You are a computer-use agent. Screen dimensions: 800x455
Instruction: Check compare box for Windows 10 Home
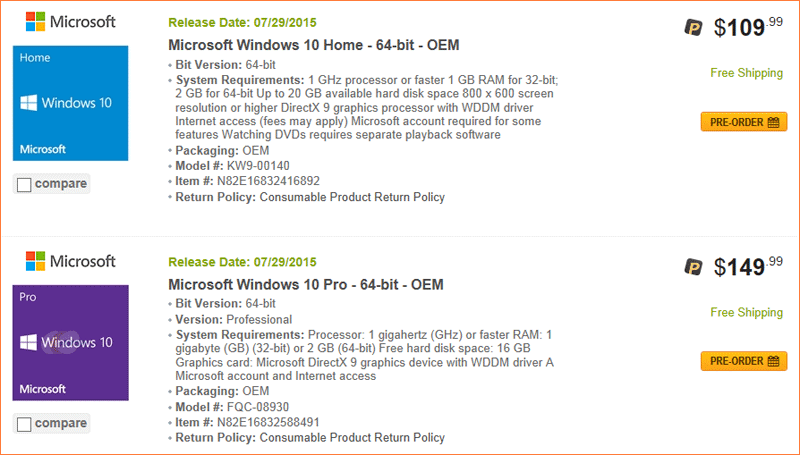pos(24,184)
